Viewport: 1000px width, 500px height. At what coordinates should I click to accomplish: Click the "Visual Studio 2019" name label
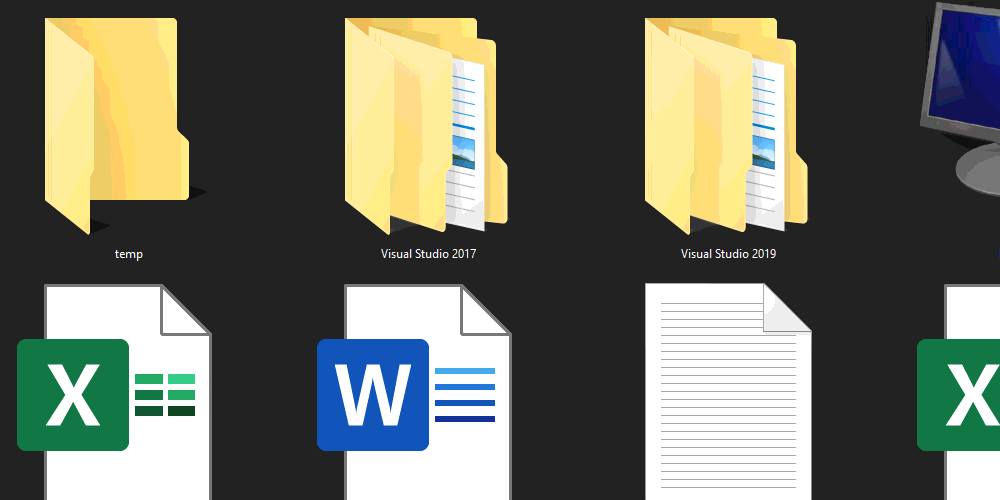[728, 254]
